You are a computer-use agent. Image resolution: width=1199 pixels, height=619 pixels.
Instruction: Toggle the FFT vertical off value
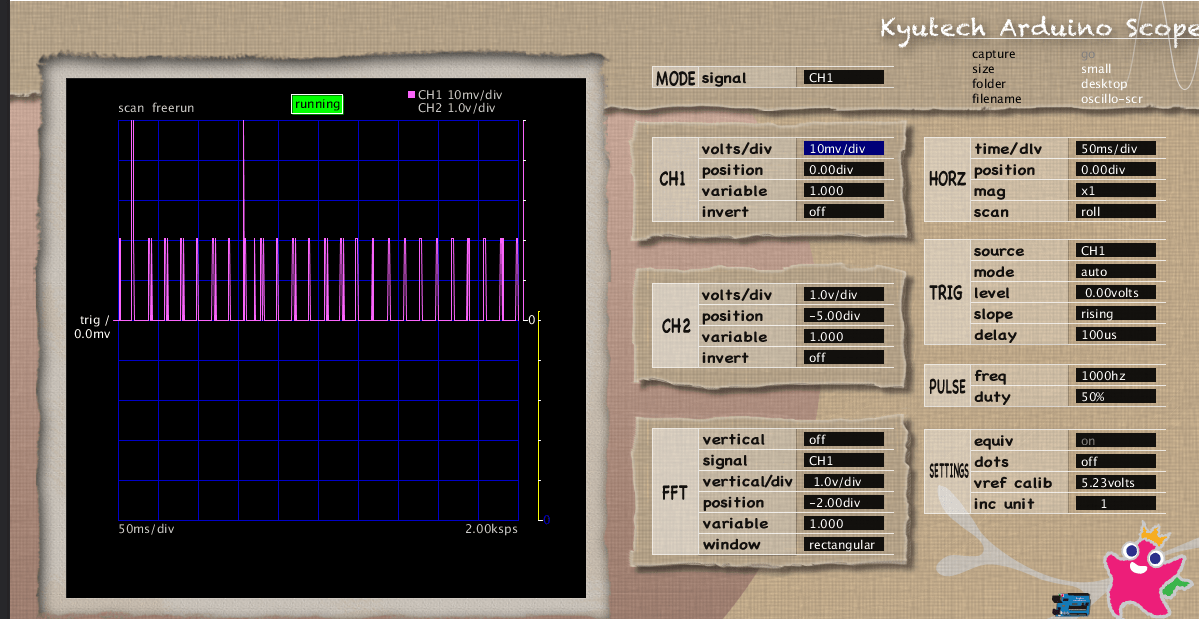click(843, 439)
